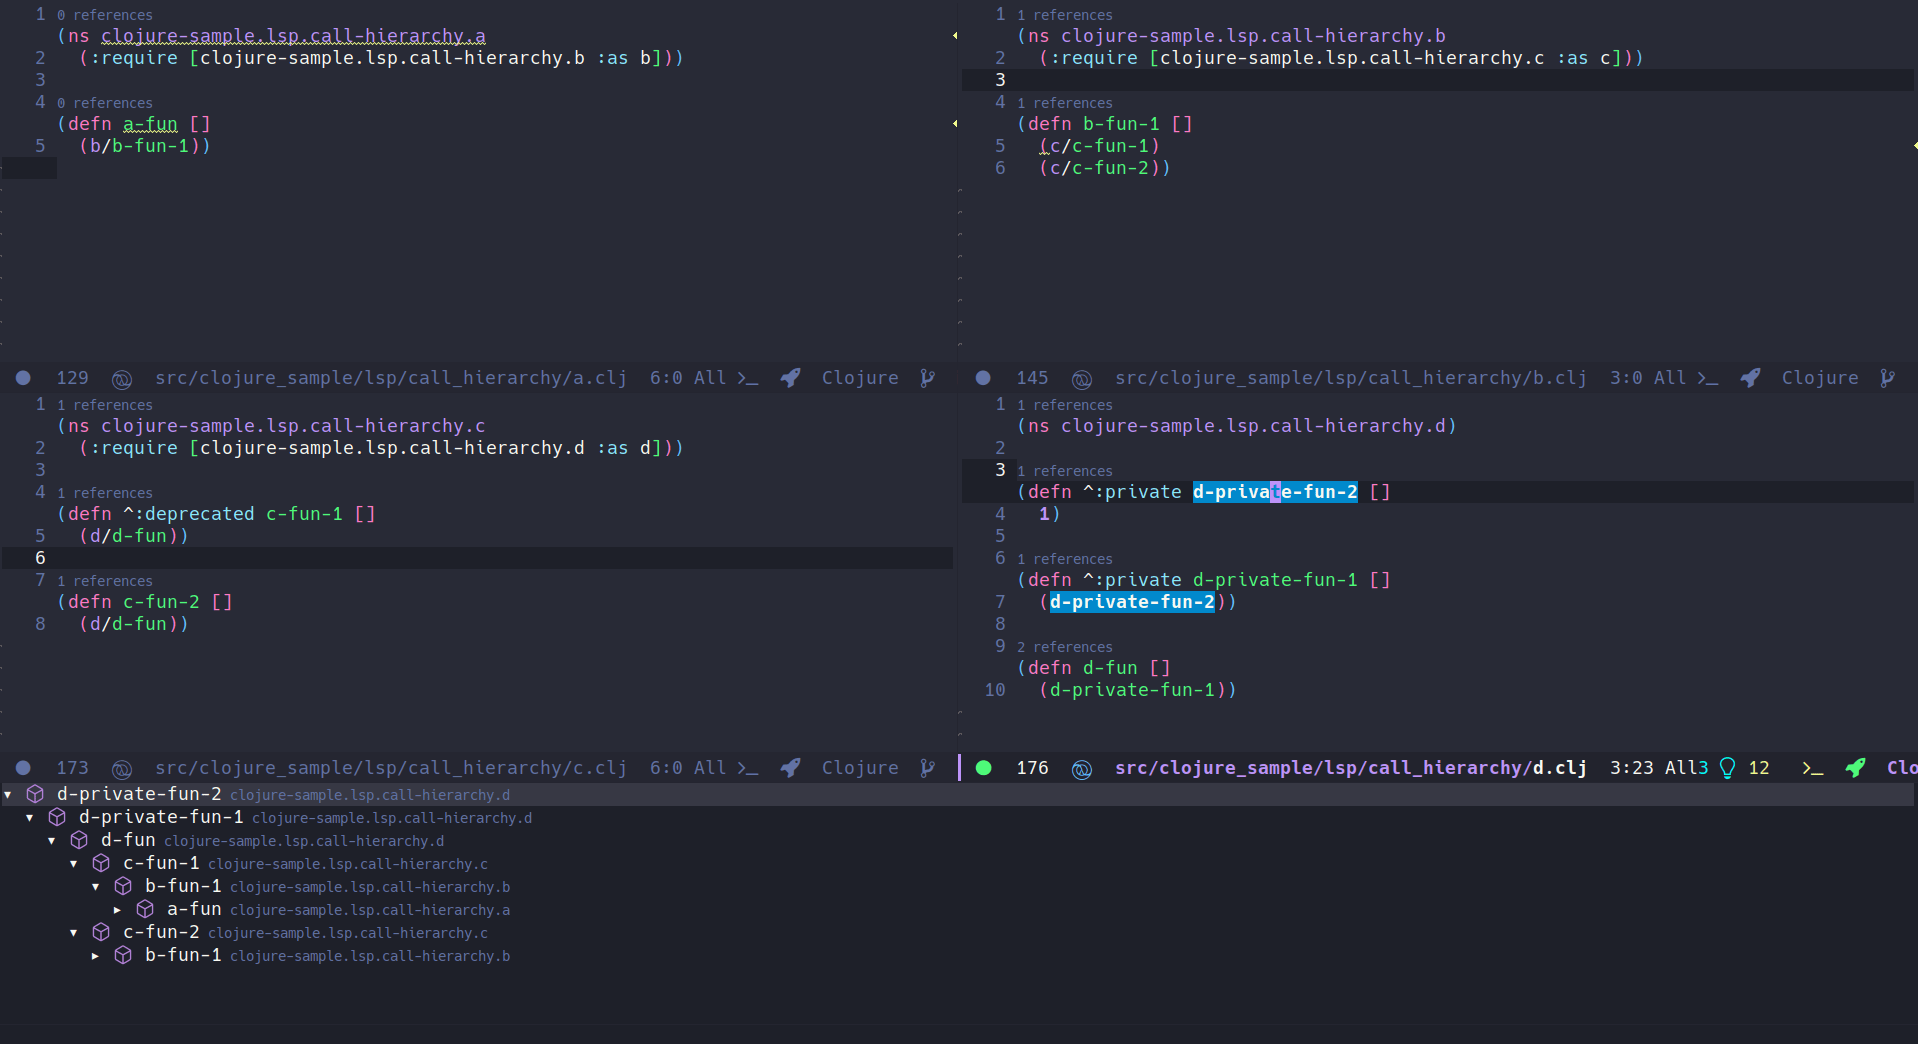The height and width of the screenshot is (1044, 1918).
Task: Click the lightbulb code-action icon in d.clj modeline
Action: (x=1727, y=767)
